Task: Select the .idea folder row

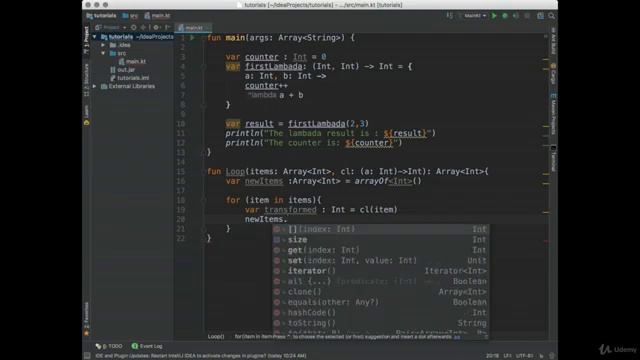Action: [120, 45]
